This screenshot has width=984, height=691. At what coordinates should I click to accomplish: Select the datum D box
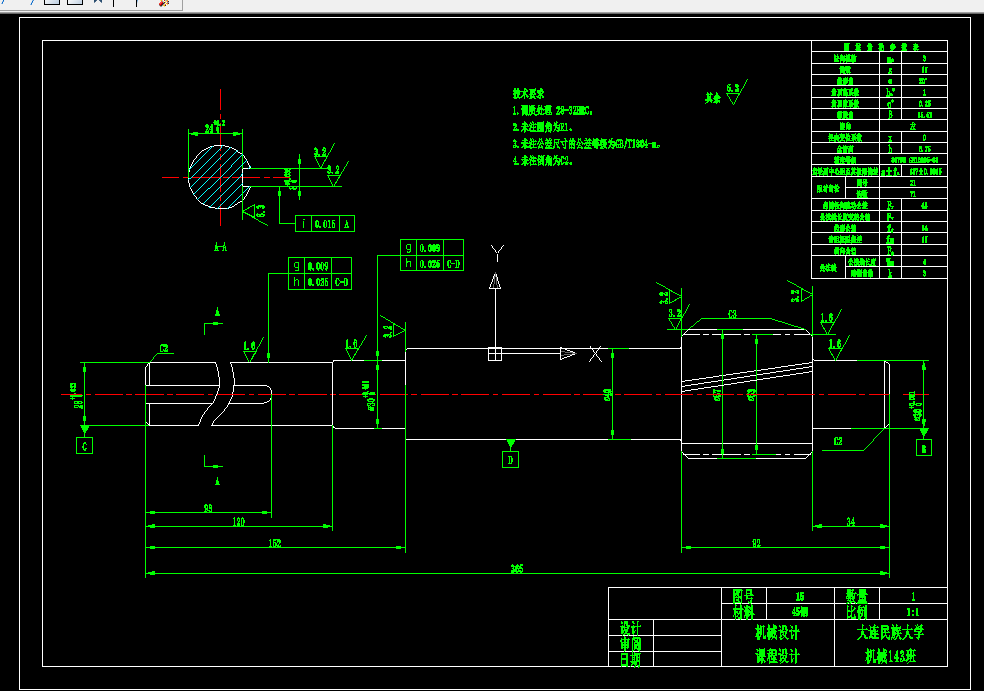[510, 460]
